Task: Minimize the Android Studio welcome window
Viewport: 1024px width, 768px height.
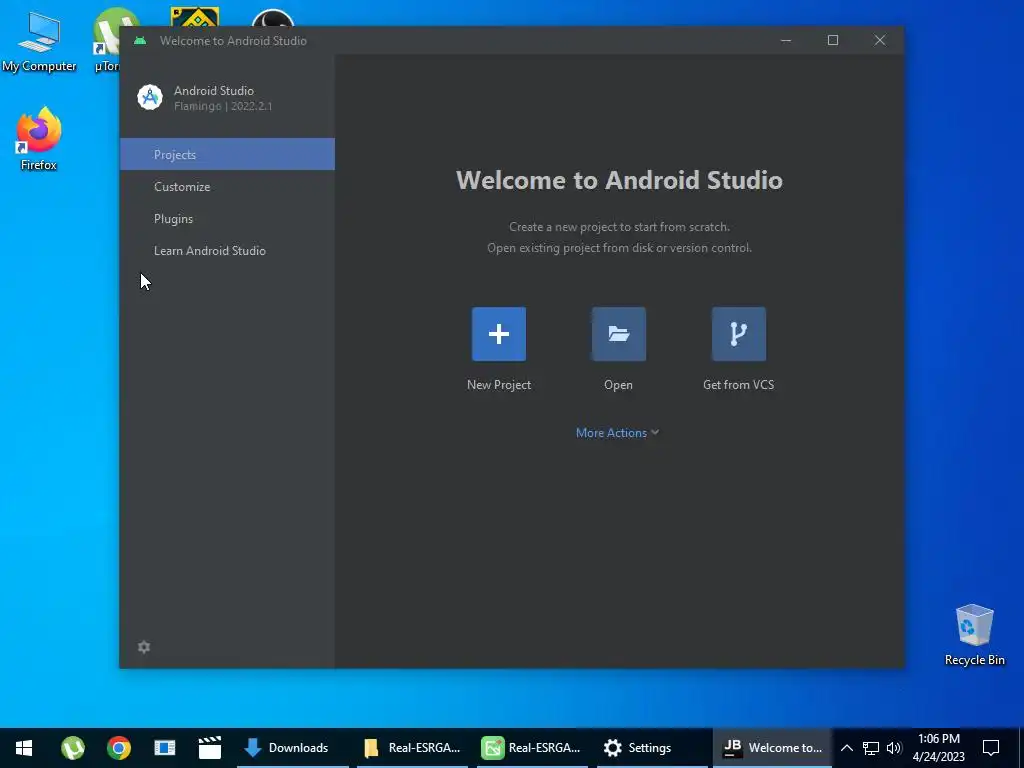Action: pos(786,40)
